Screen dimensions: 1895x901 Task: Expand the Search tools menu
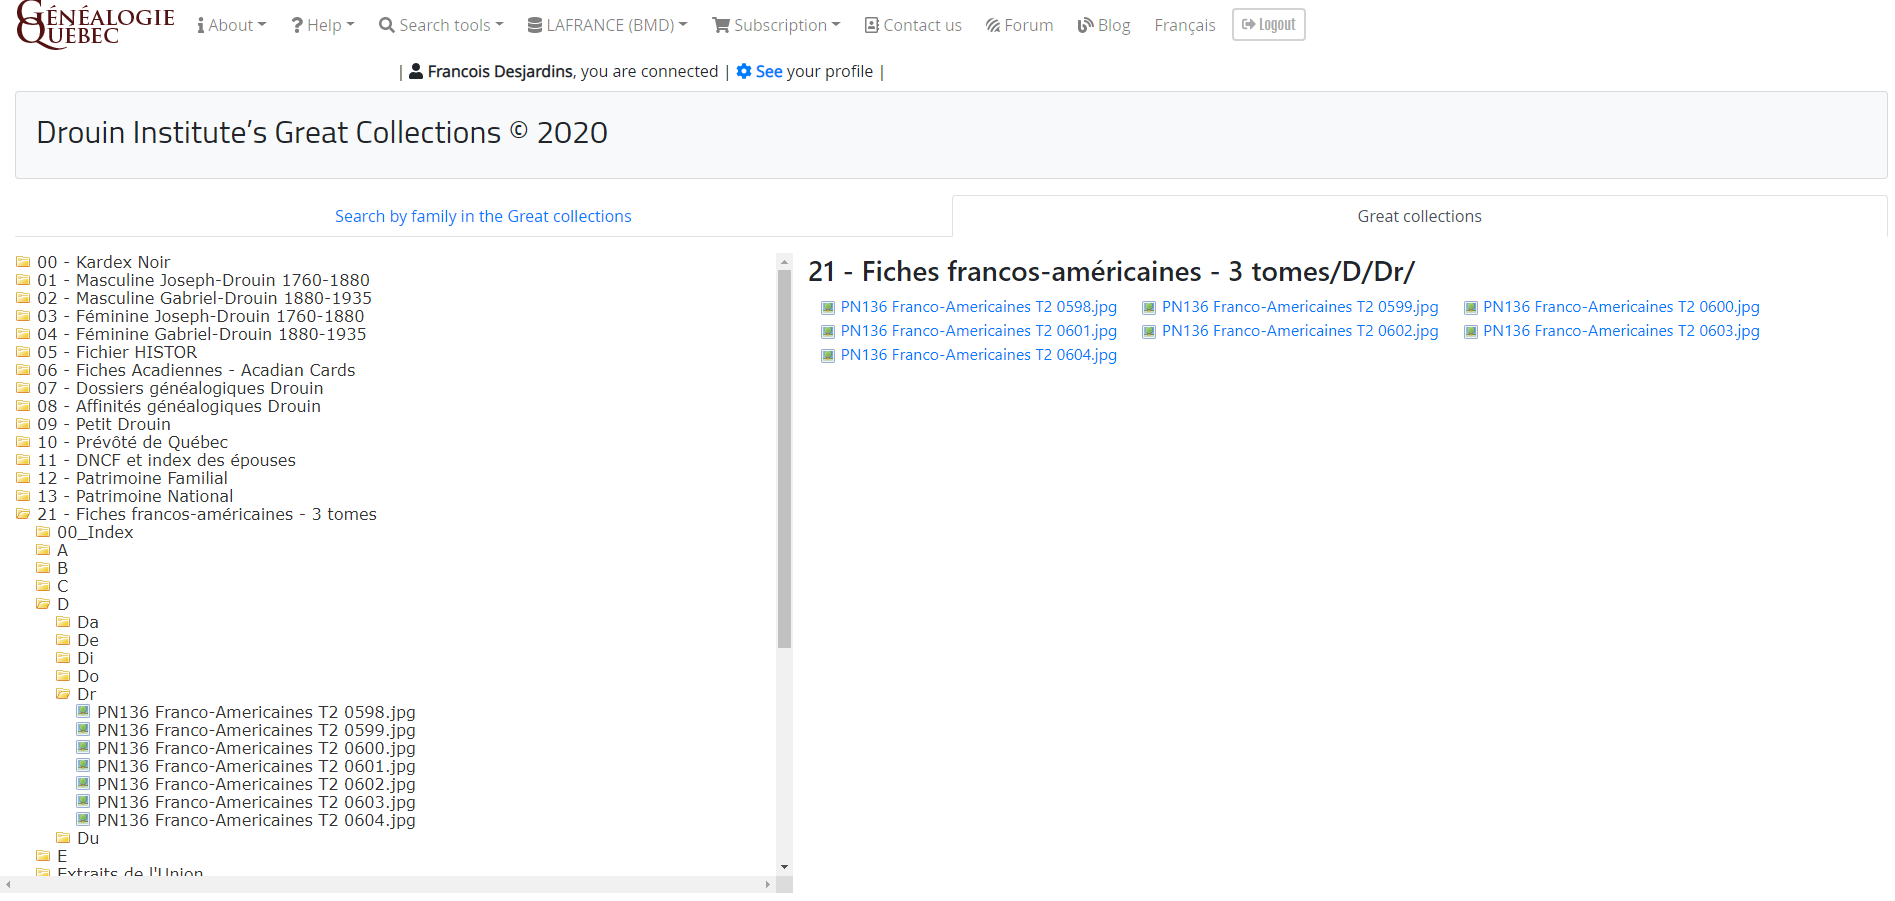pos(441,25)
